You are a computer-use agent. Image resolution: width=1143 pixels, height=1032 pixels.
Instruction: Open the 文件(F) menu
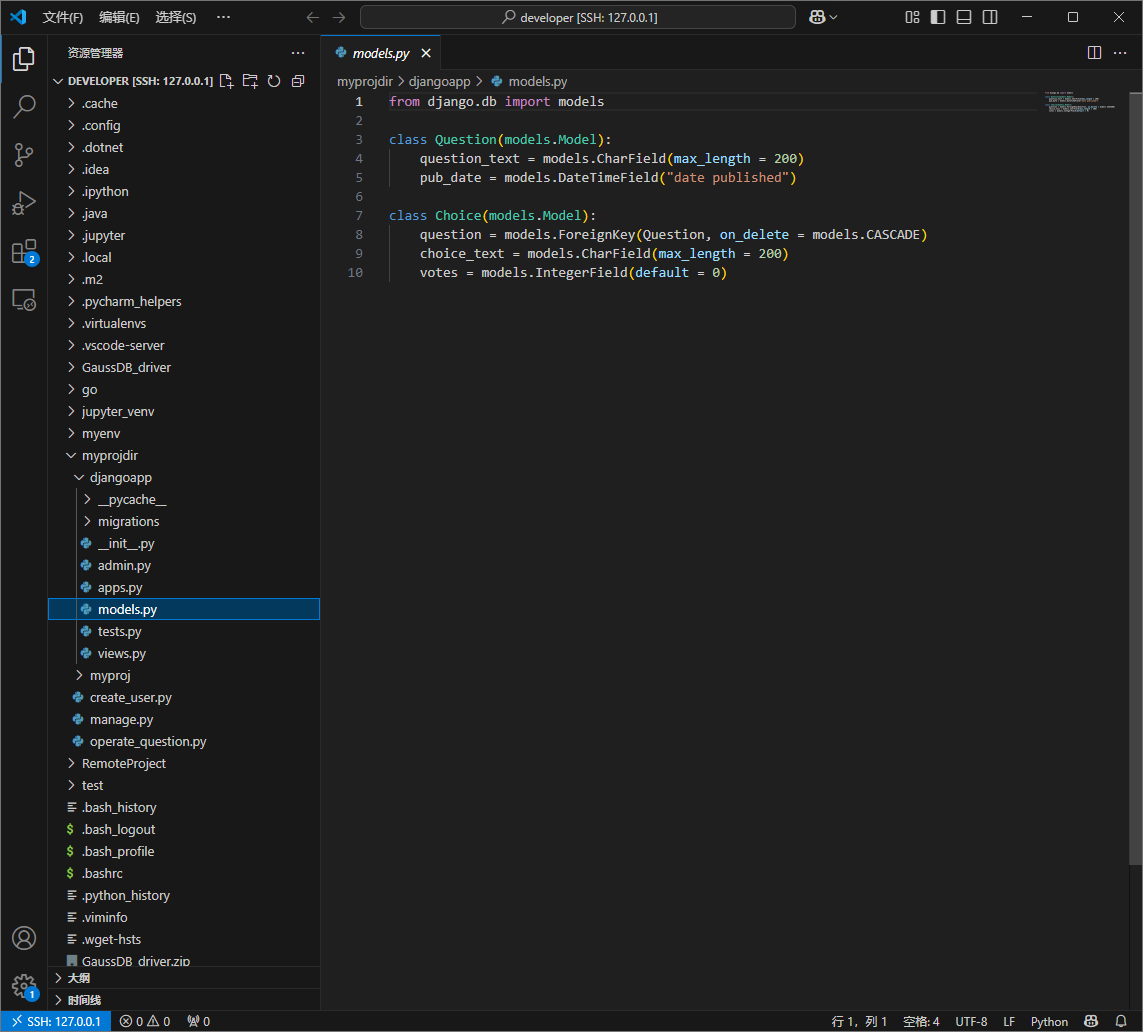pos(63,17)
